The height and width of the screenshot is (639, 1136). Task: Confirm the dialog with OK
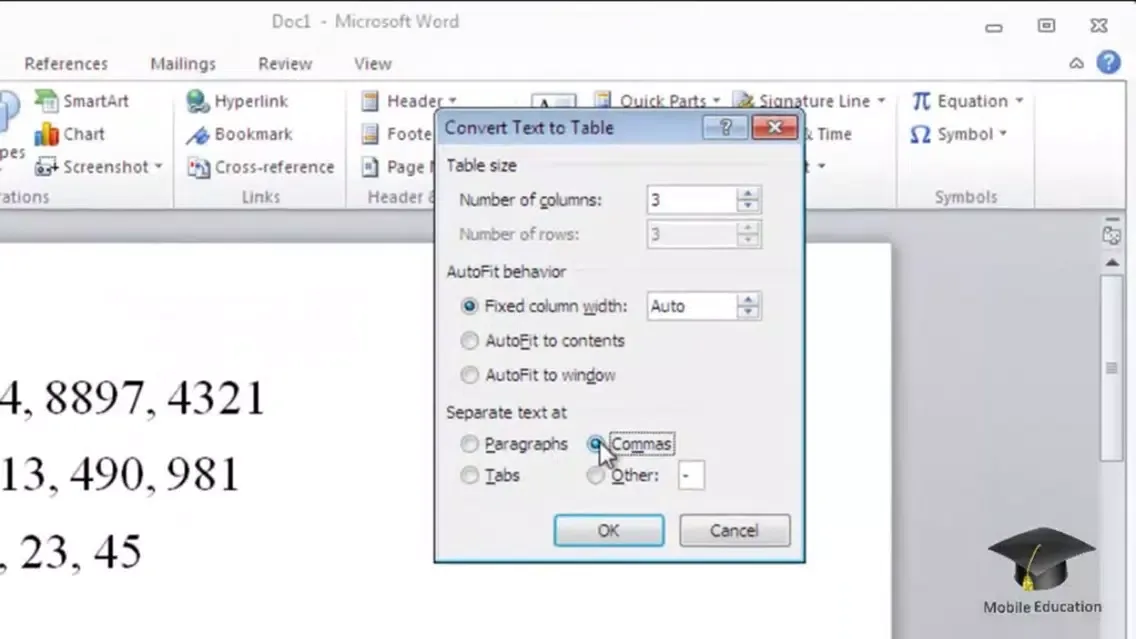[609, 530]
